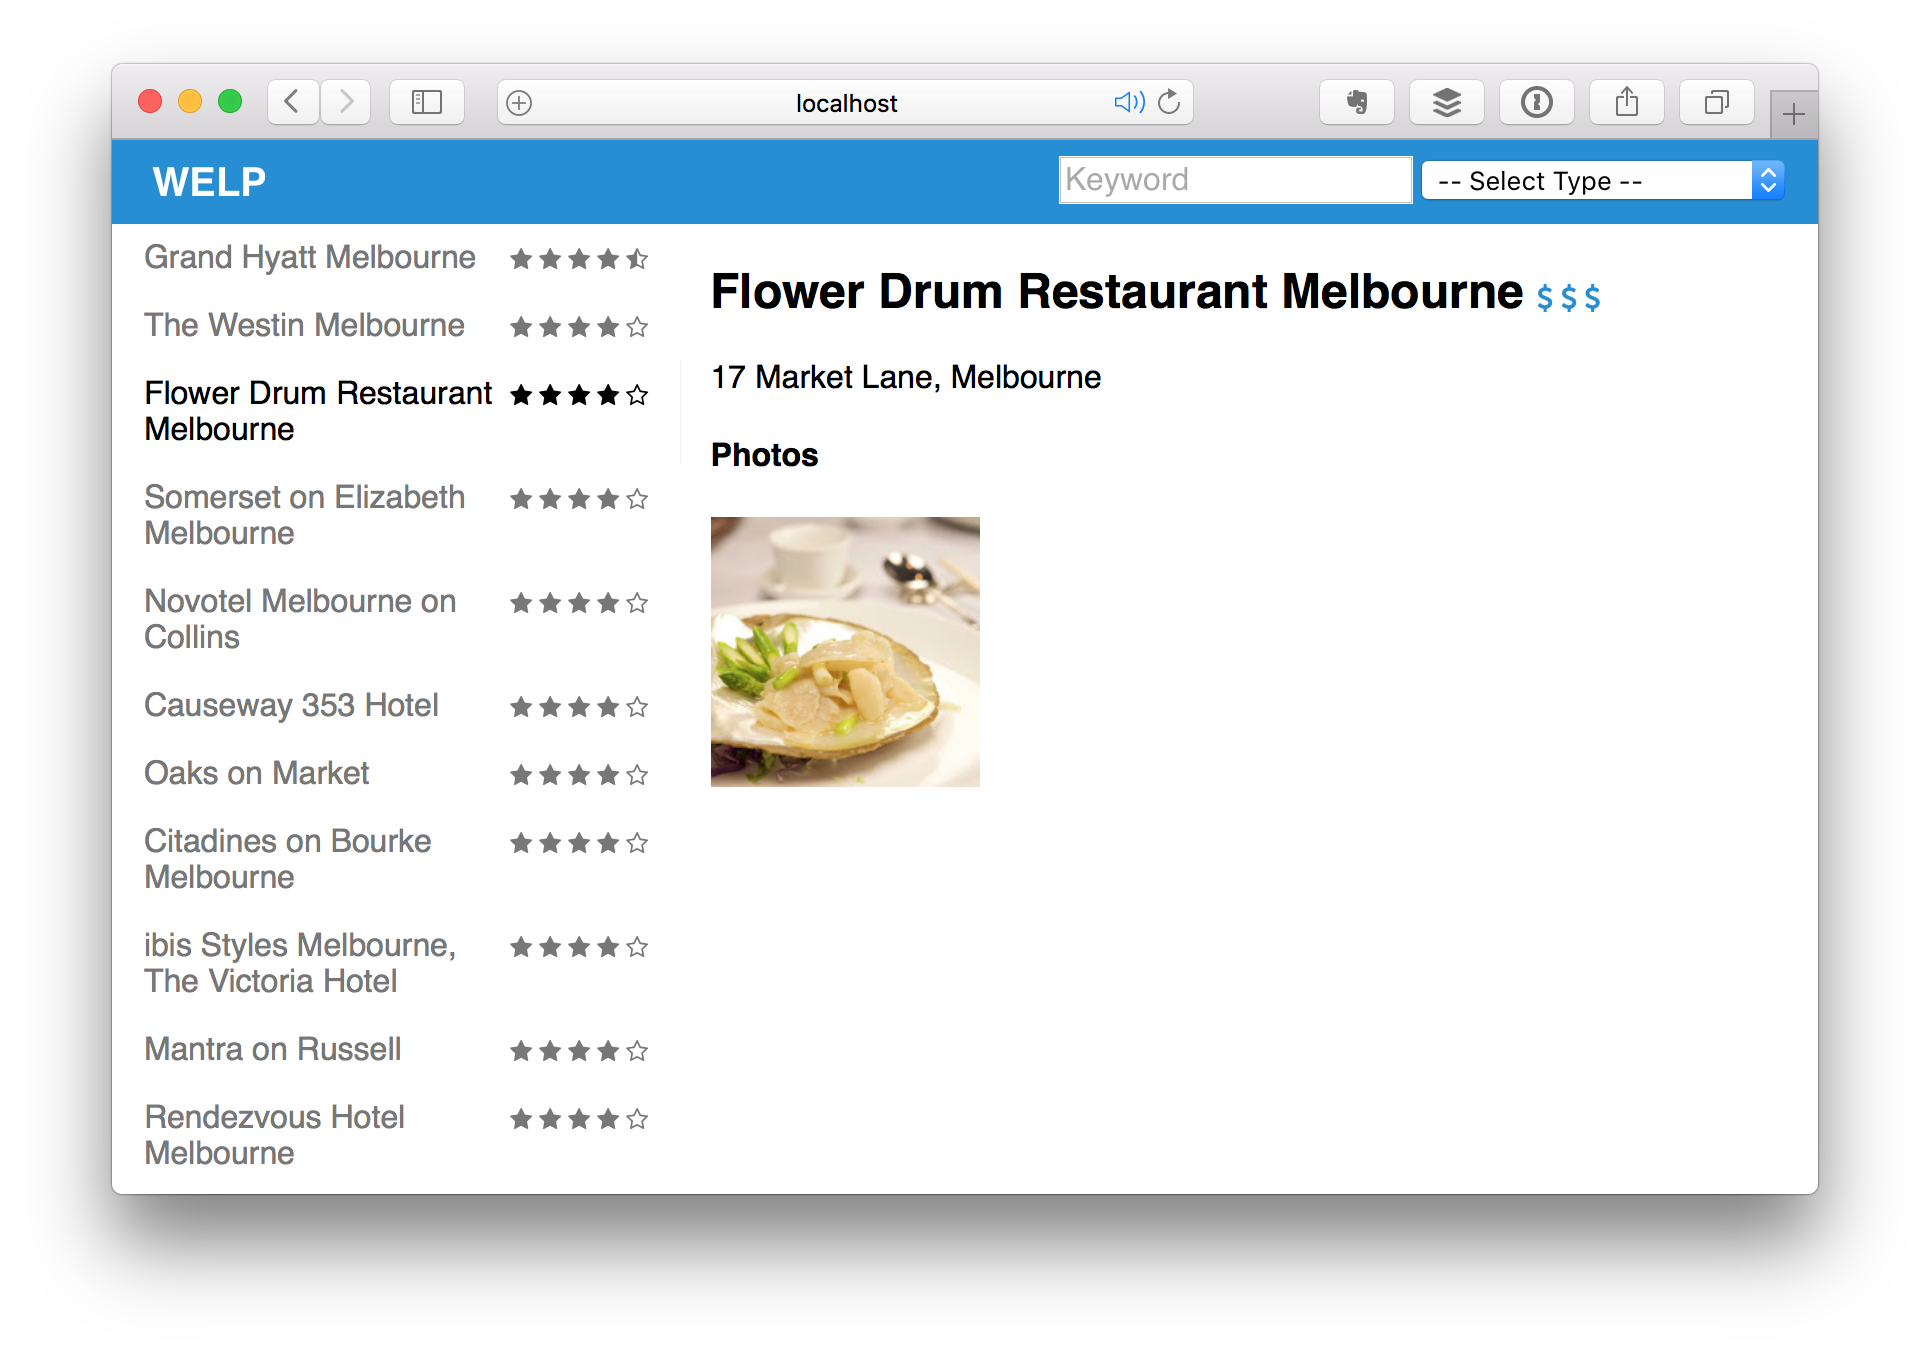
Task: Go back to previous page
Action: [x=293, y=102]
